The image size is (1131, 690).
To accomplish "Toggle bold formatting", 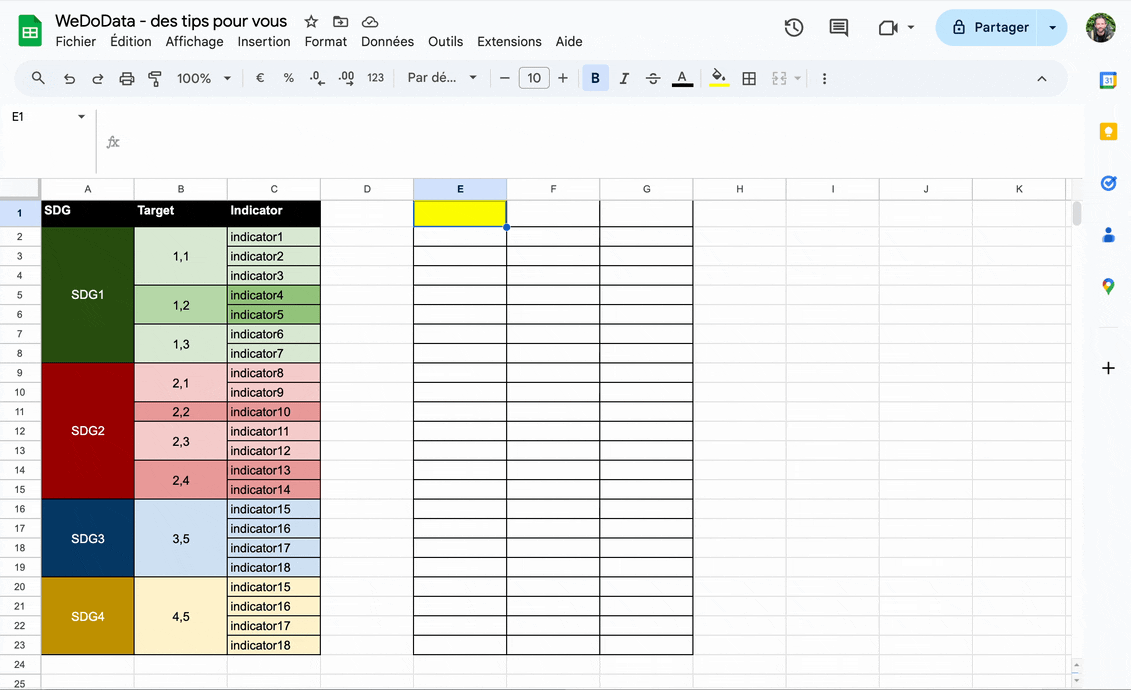I will click(x=596, y=78).
